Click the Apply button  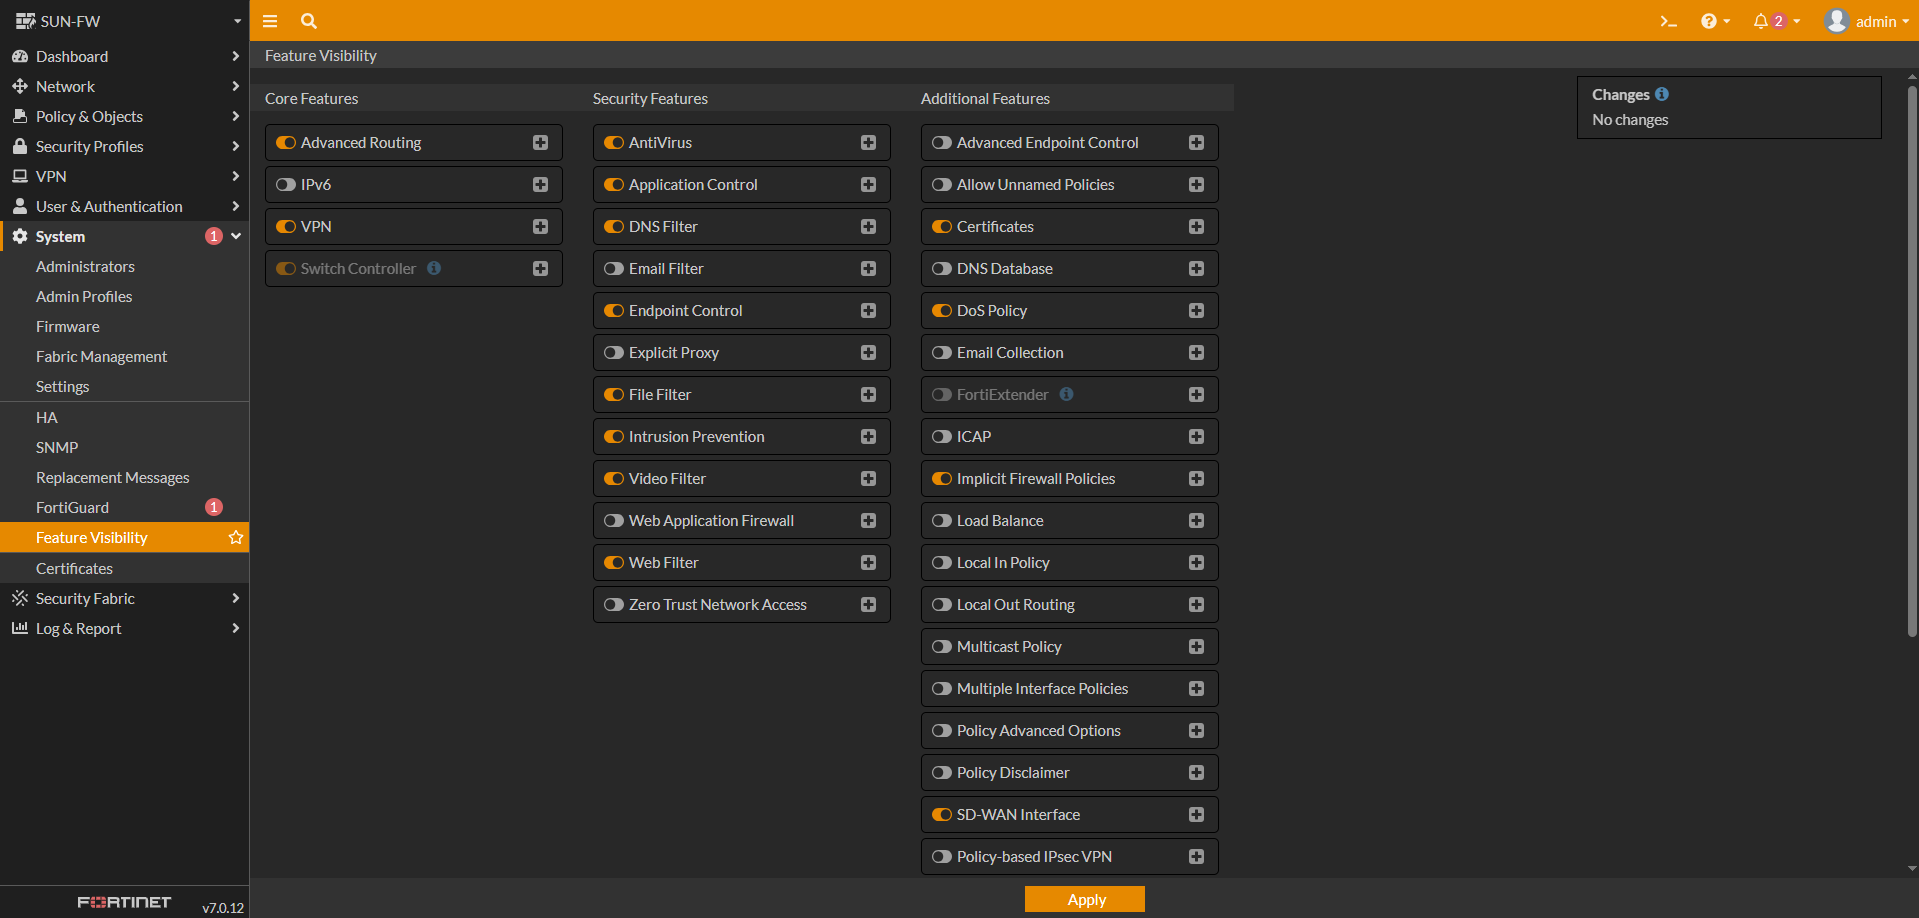(x=1085, y=899)
